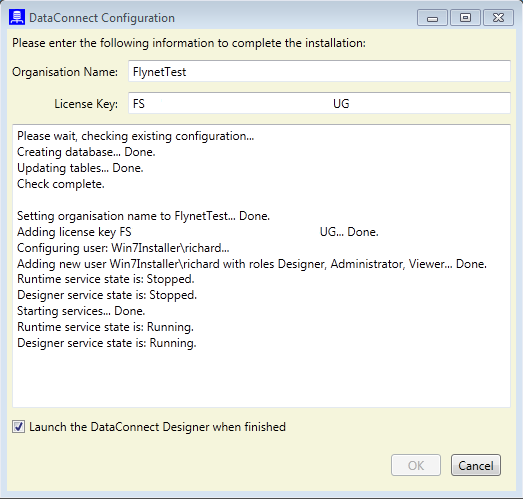Toggle Launch the DataConnect Designer checkbox
The height and width of the screenshot is (499, 523).
[18, 427]
